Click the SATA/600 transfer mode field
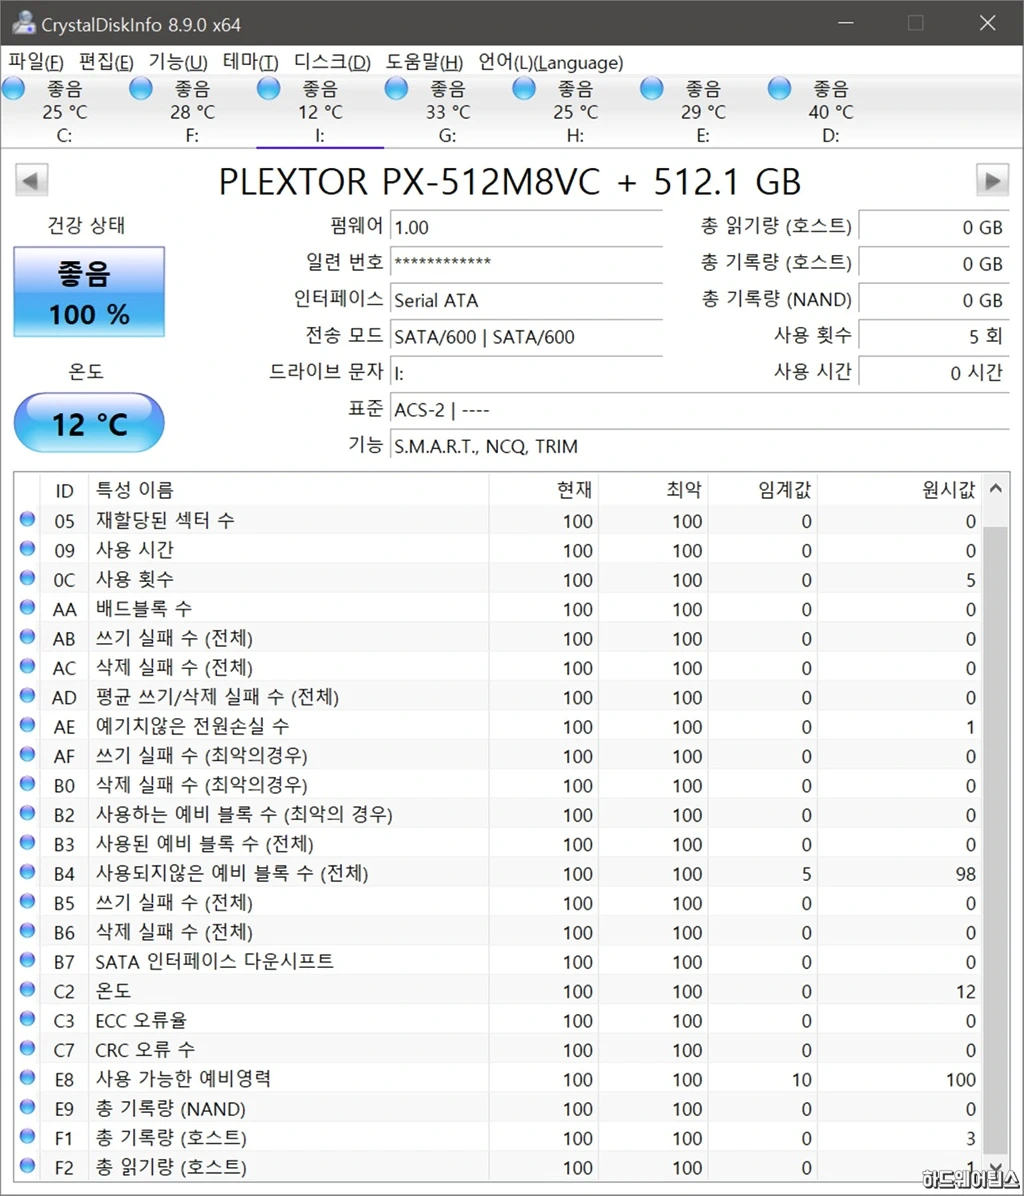Viewport: 1024px width, 1196px height. [526, 336]
